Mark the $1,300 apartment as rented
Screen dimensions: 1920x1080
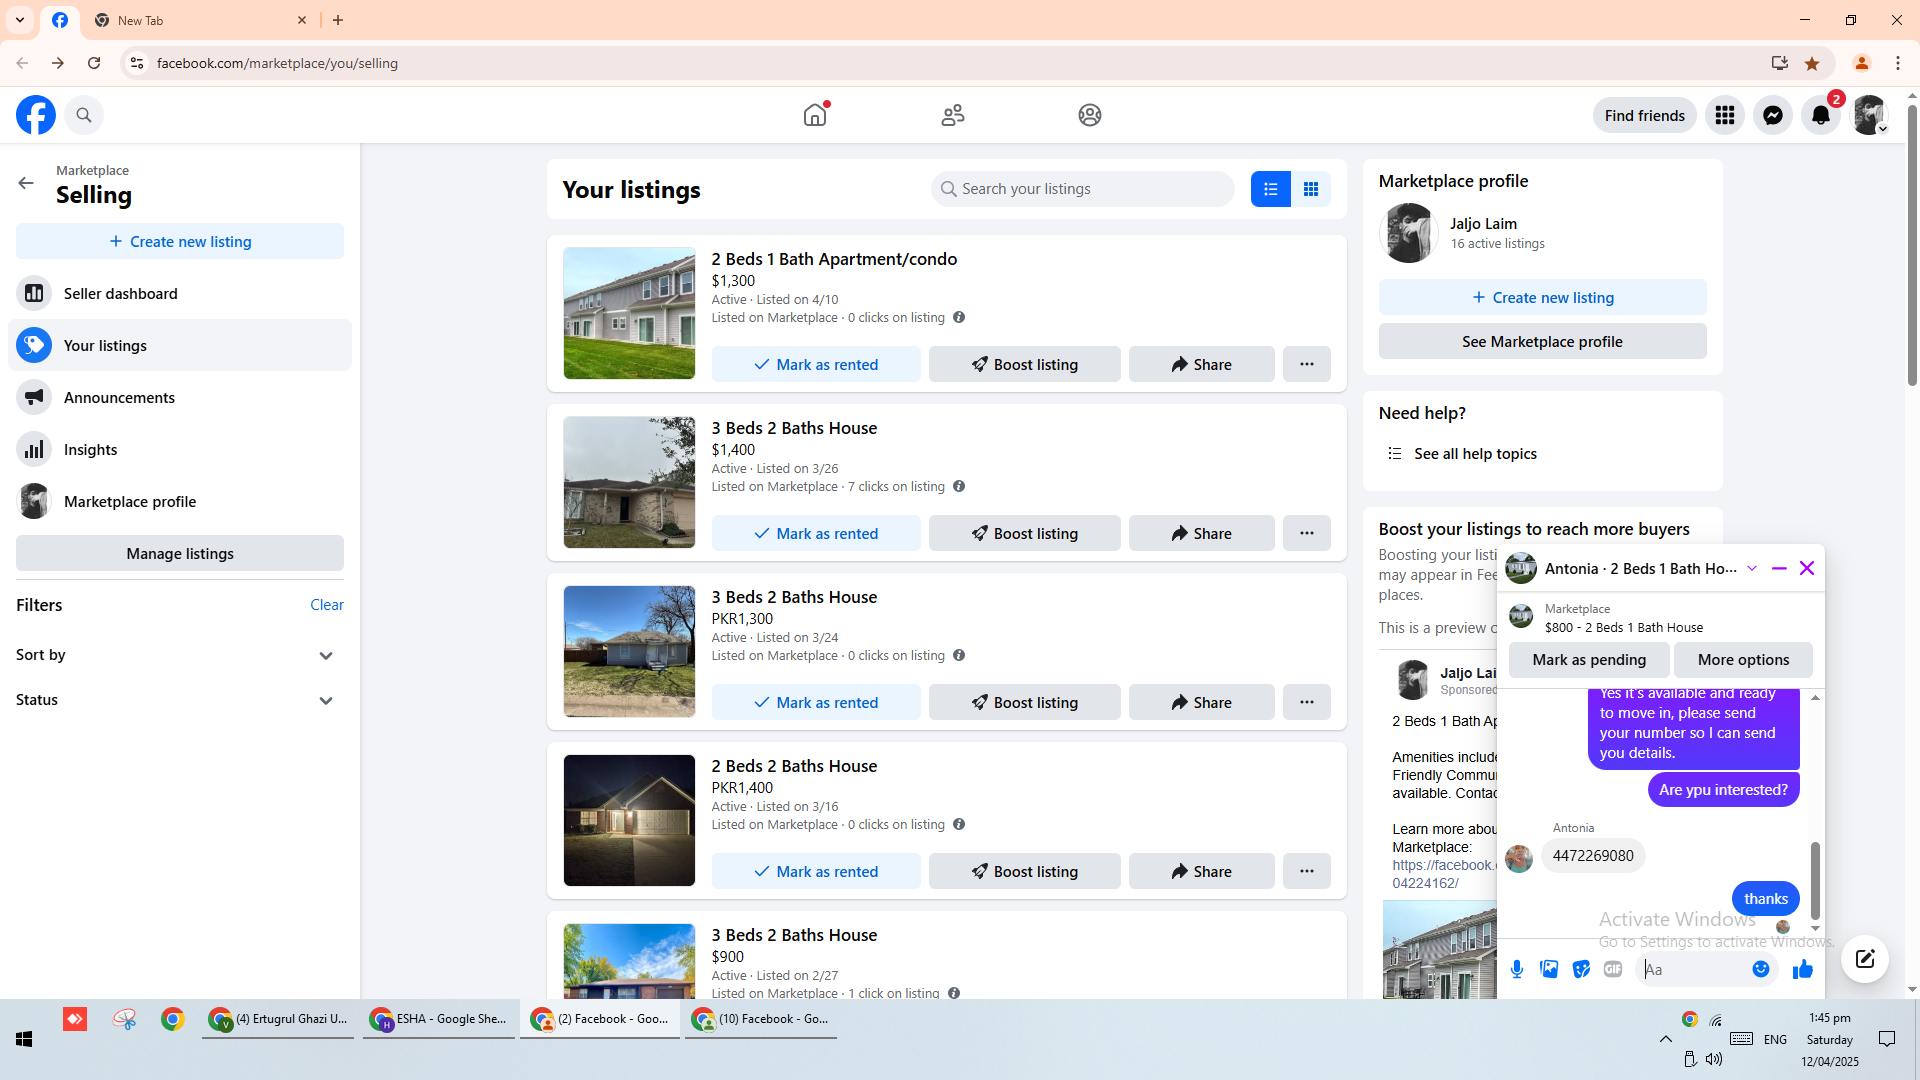pyautogui.click(x=816, y=364)
